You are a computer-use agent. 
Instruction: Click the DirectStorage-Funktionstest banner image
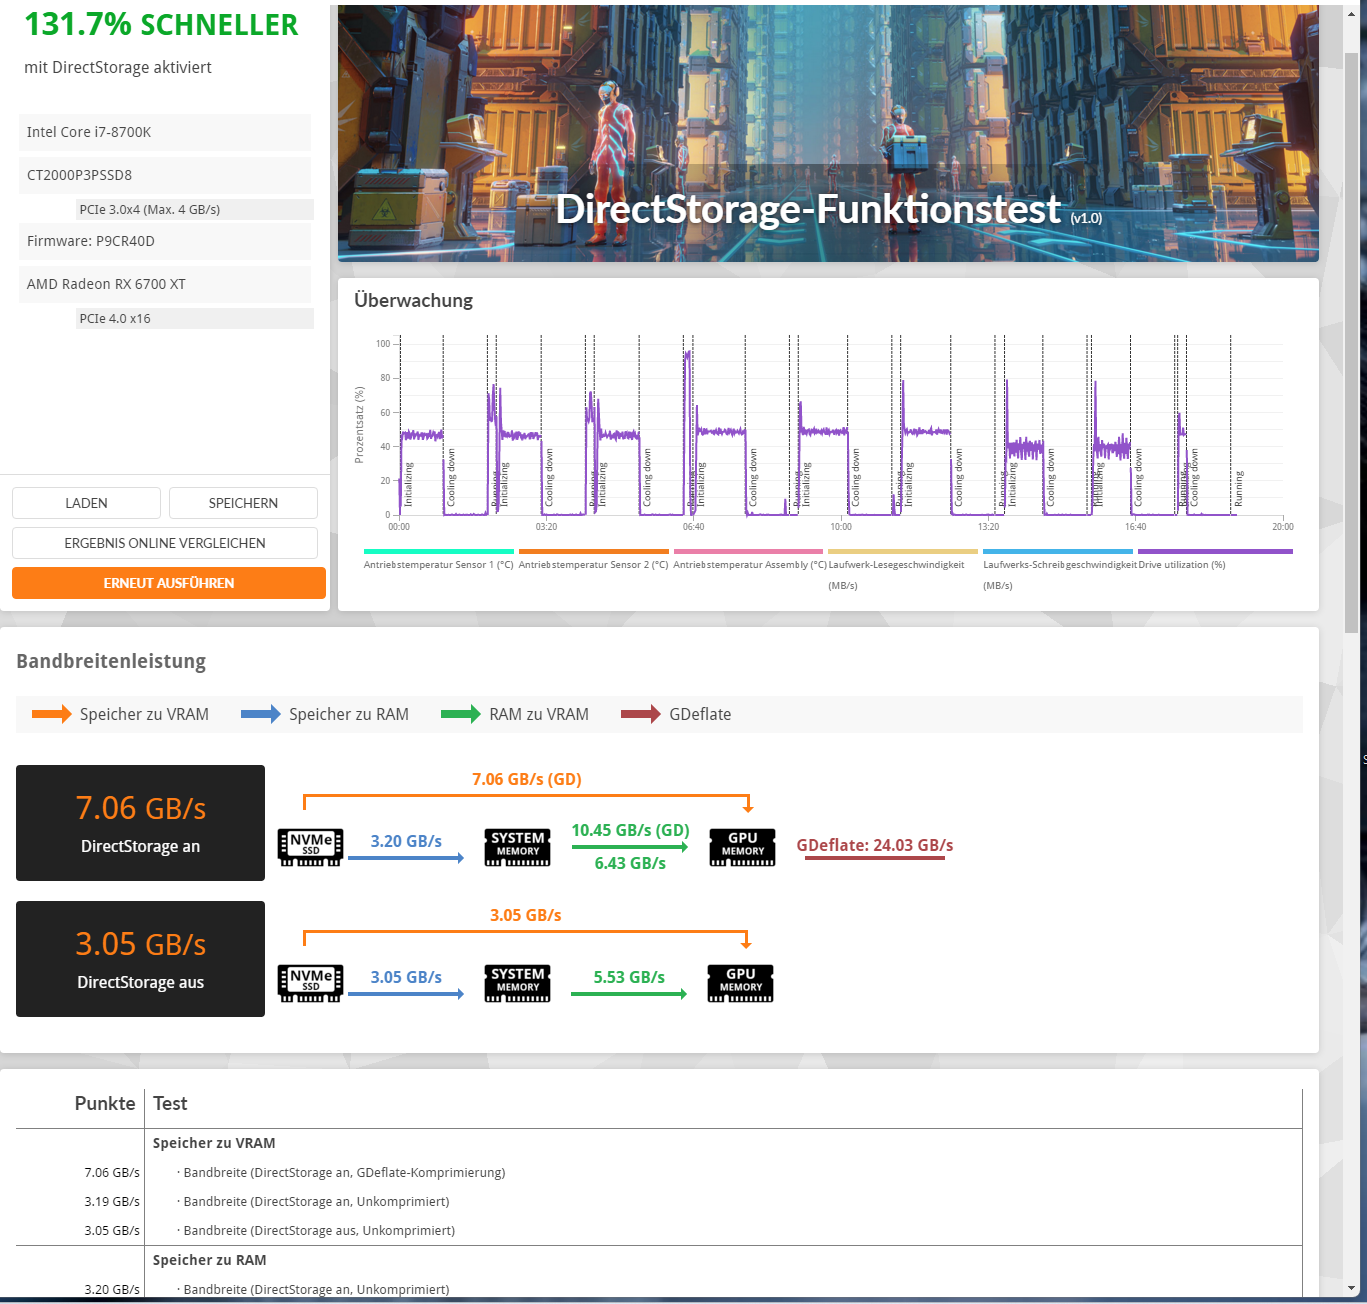(x=828, y=133)
